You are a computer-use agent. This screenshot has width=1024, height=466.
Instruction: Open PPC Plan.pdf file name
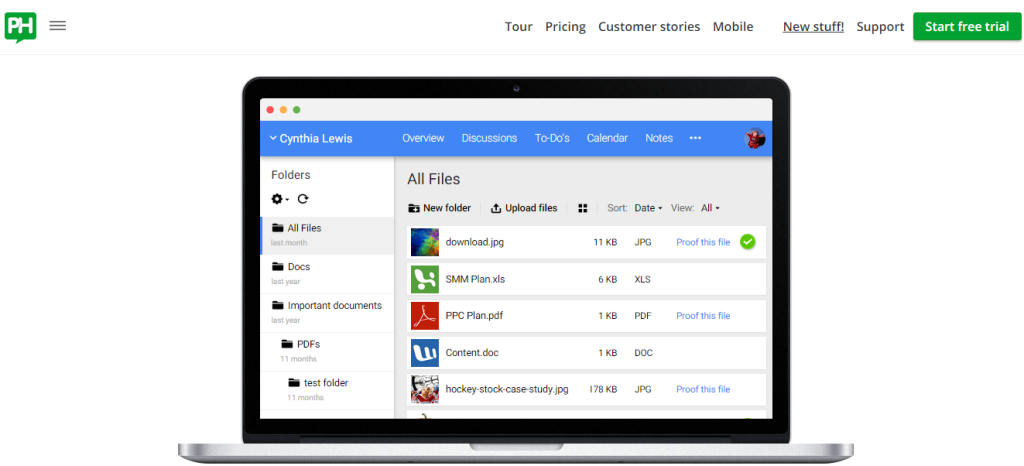pos(474,316)
